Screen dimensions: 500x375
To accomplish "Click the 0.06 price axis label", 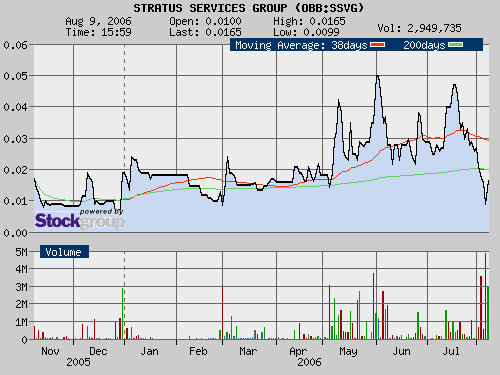I will click(x=15, y=45).
